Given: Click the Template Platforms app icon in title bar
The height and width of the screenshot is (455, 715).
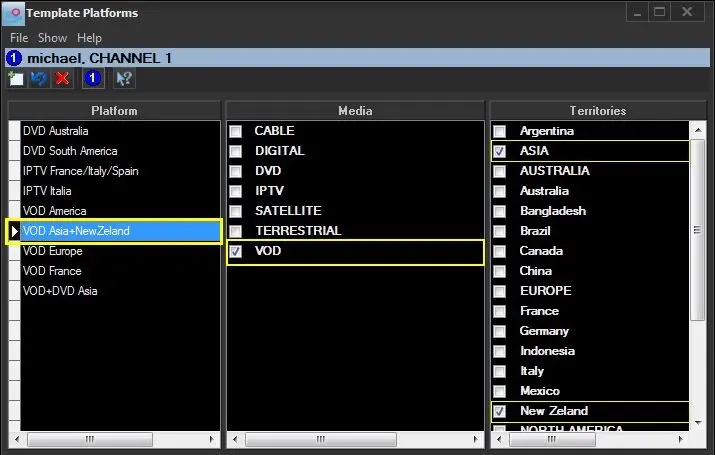Looking at the screenshot, I should [x=13, y=13].
